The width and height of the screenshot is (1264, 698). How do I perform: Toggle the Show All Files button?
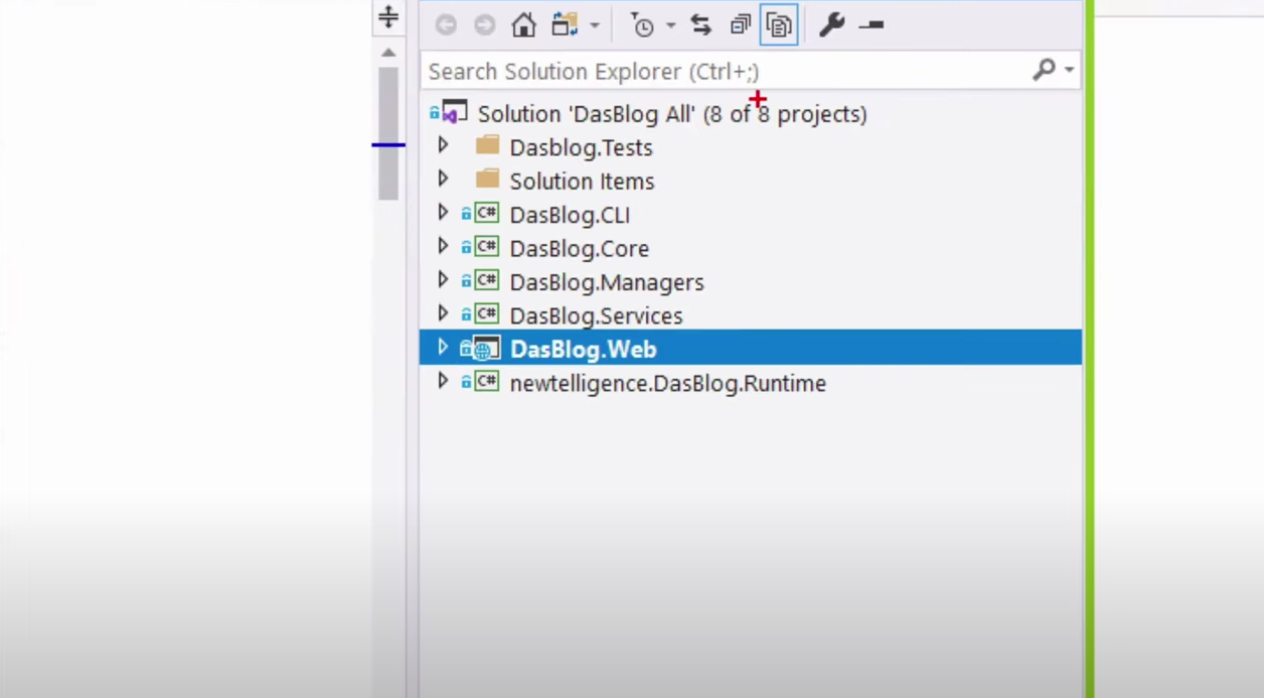click(779, 25)
